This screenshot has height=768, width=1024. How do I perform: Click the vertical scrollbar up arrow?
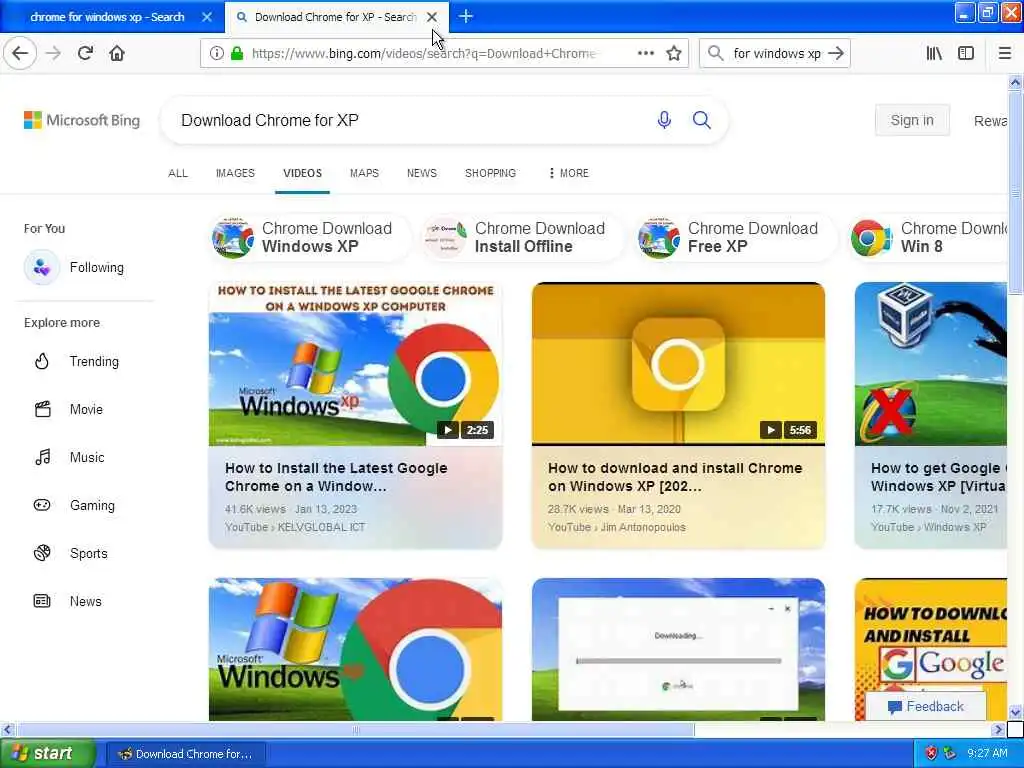tap(1015, 82)
